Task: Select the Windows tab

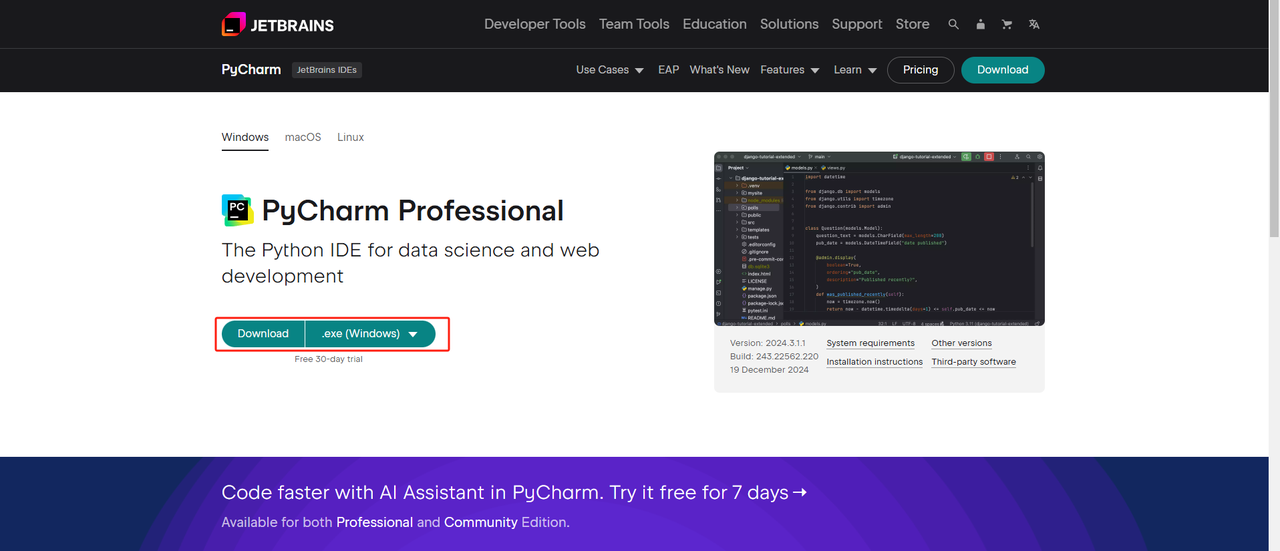Action: pos(245,137)
